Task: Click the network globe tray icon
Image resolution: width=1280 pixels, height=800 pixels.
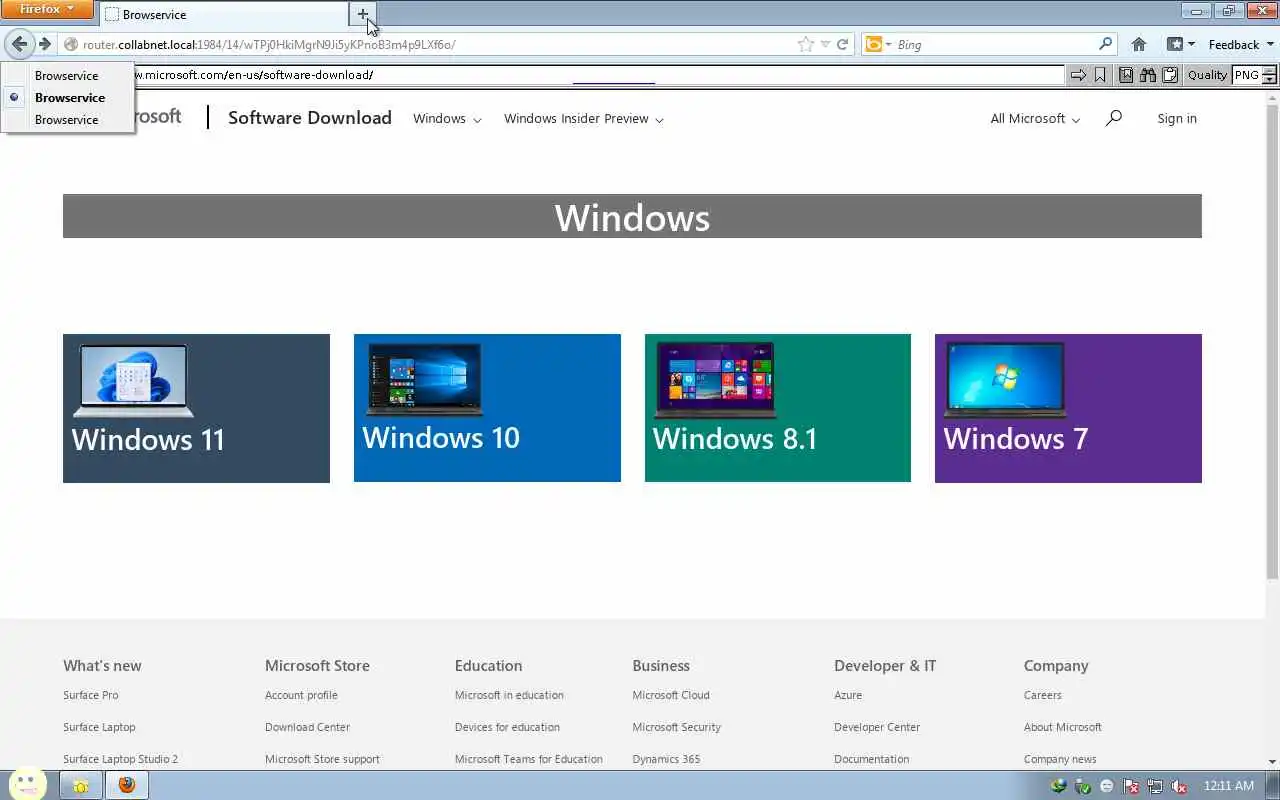Action: point(1058,786)
